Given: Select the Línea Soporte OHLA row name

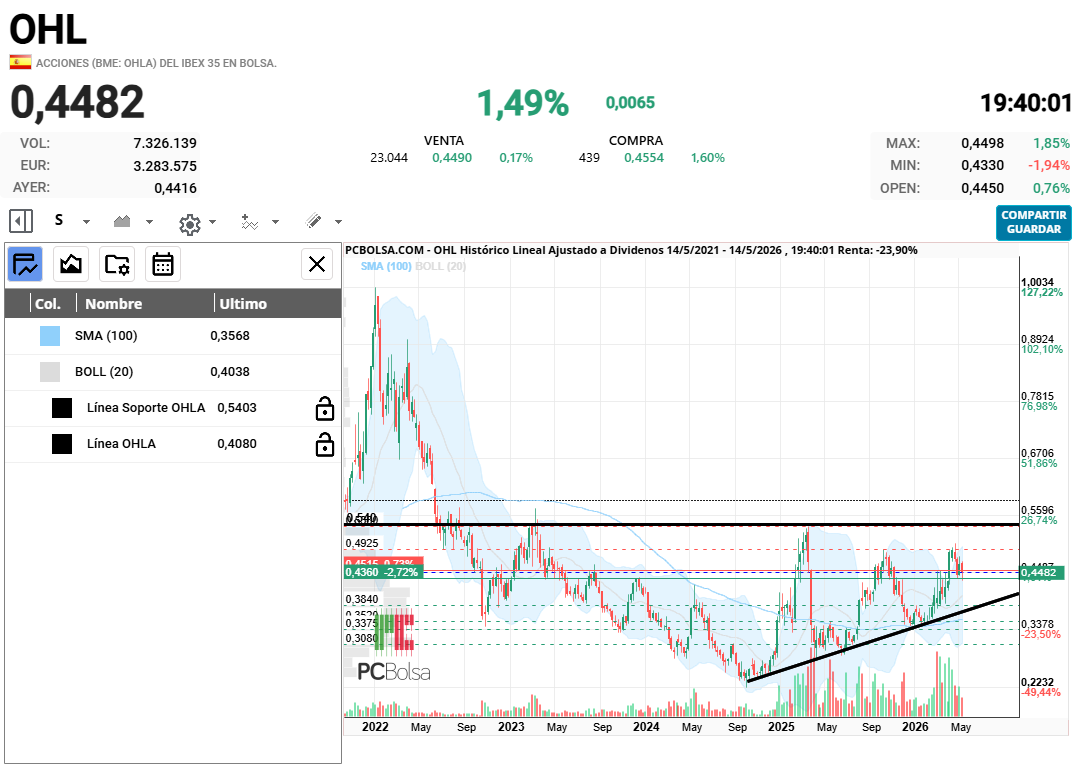Looking at the screenshot, I should click(146, 408).
